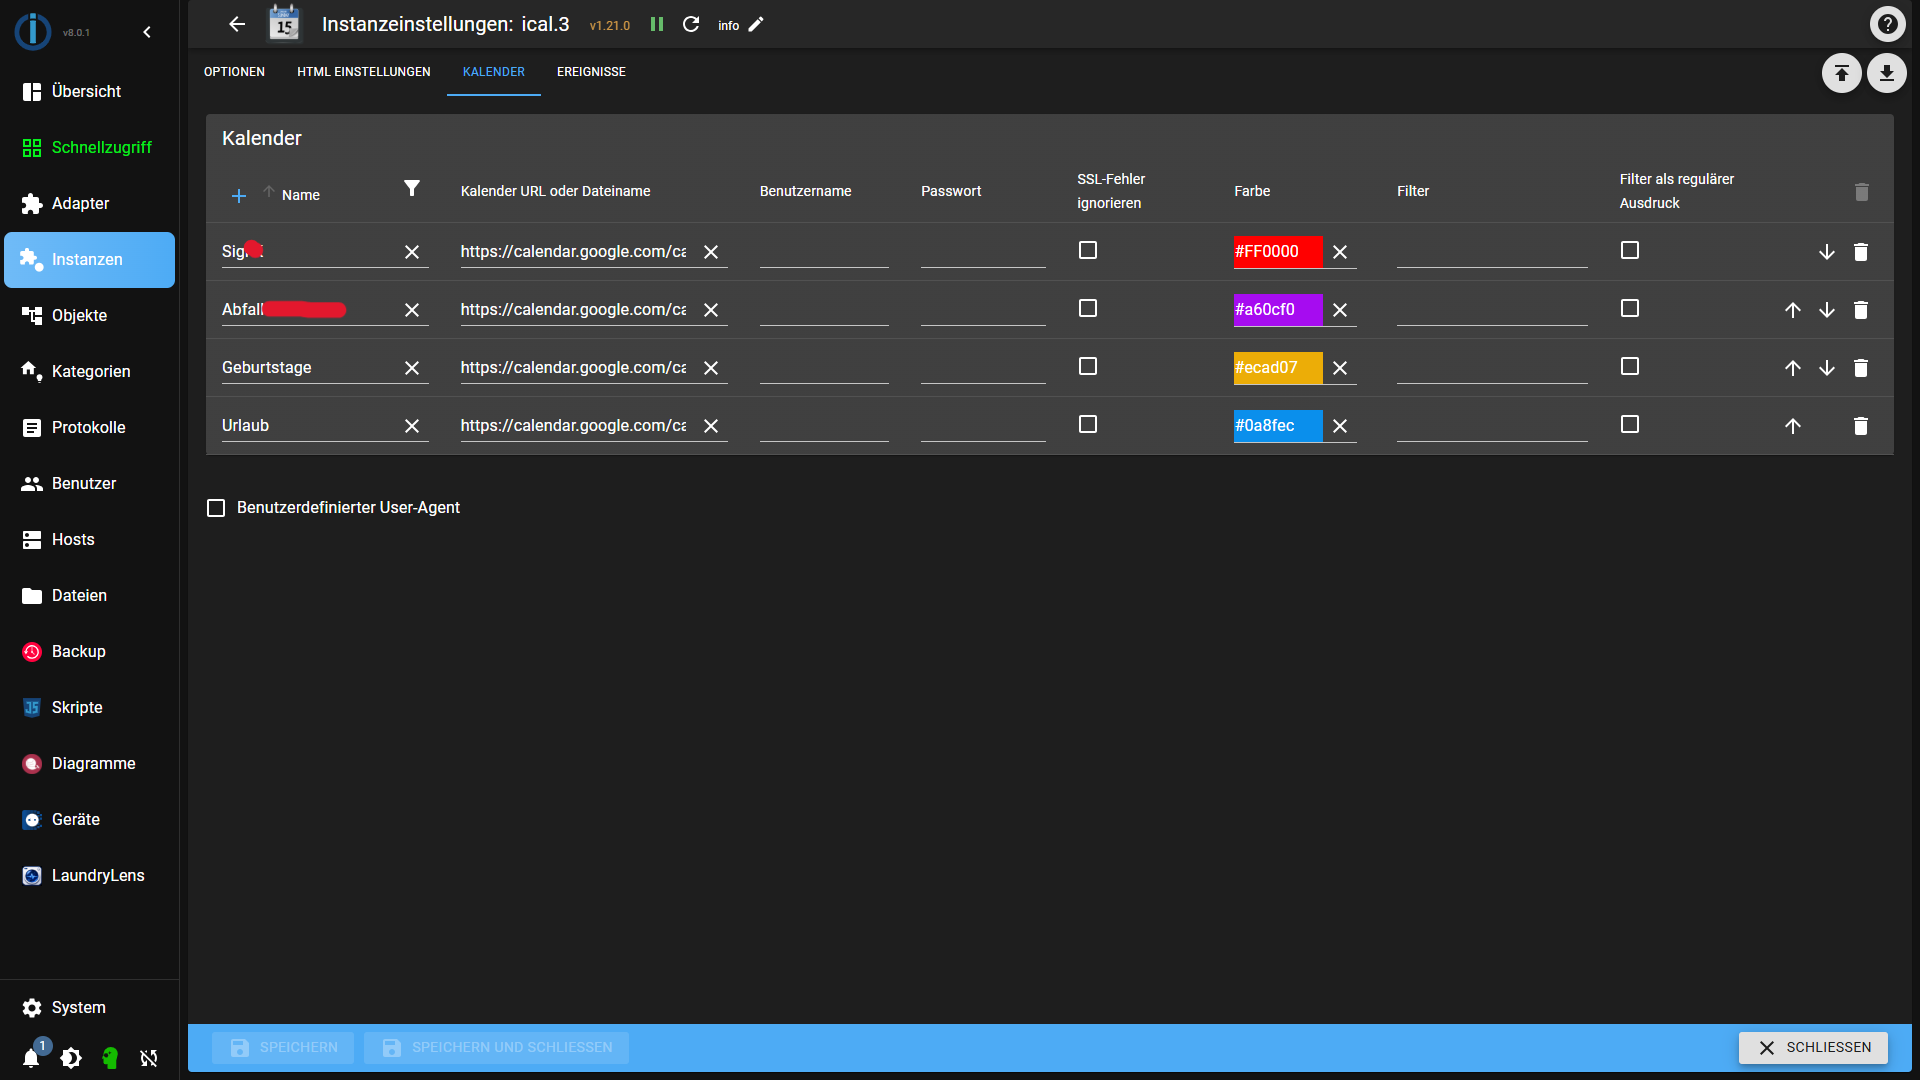Open Backup in the sidebar
Viewport: 1920px width, 1080px height.
(89, 652)
